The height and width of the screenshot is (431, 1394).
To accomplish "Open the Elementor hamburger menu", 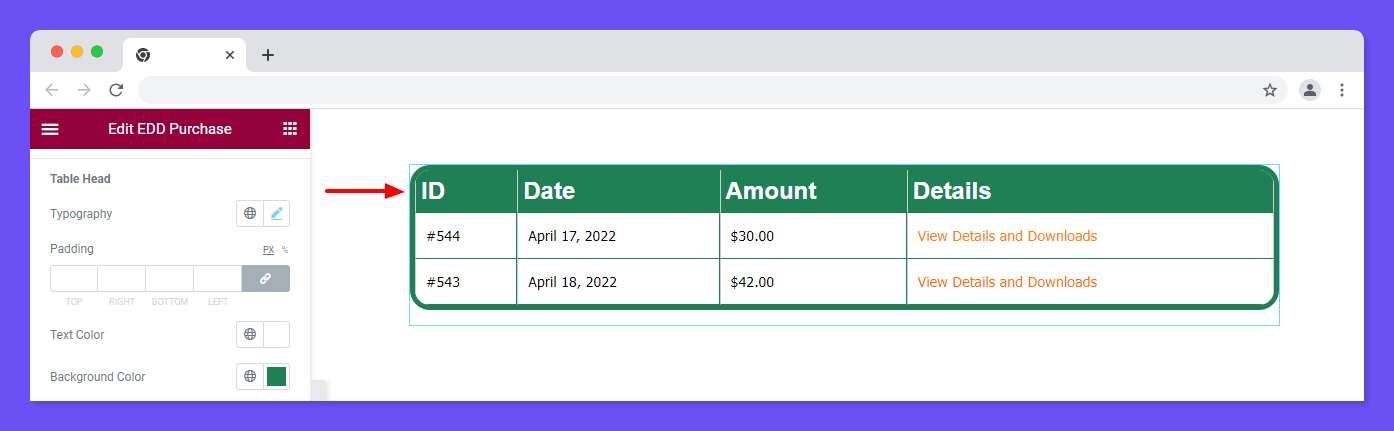I will tap(50, 129).
